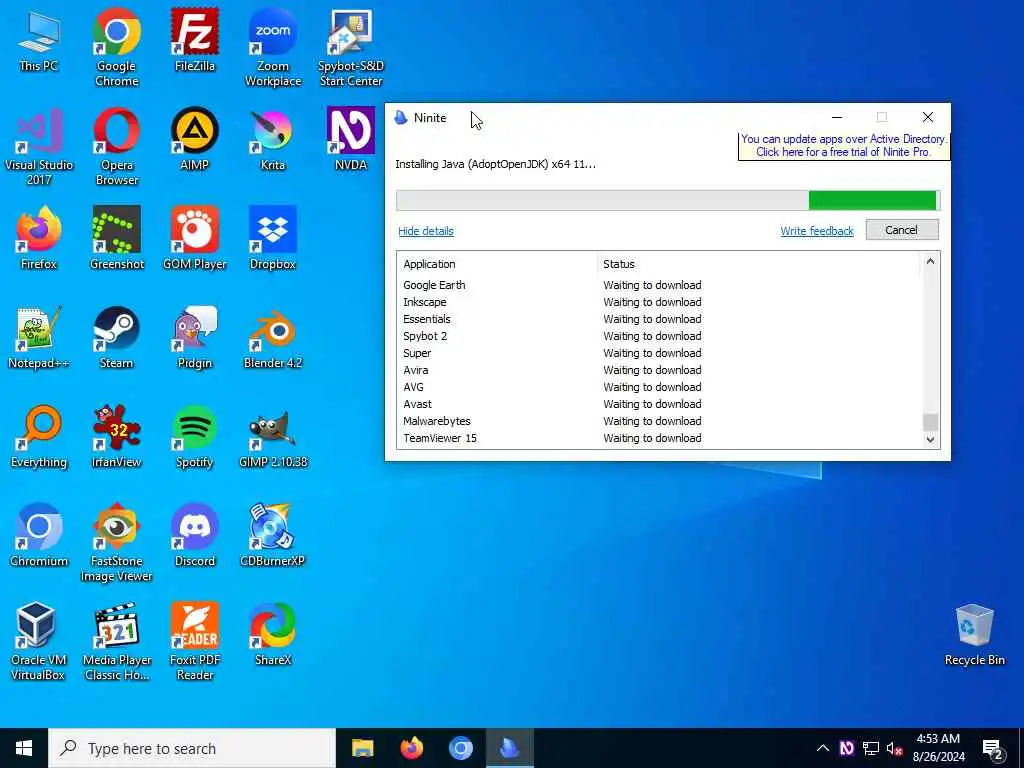Image resolution: width=1024 pixels, height=768 pixels.
Task: Select the Google Chrome desktop shortcut
Action: pos(116,47)
